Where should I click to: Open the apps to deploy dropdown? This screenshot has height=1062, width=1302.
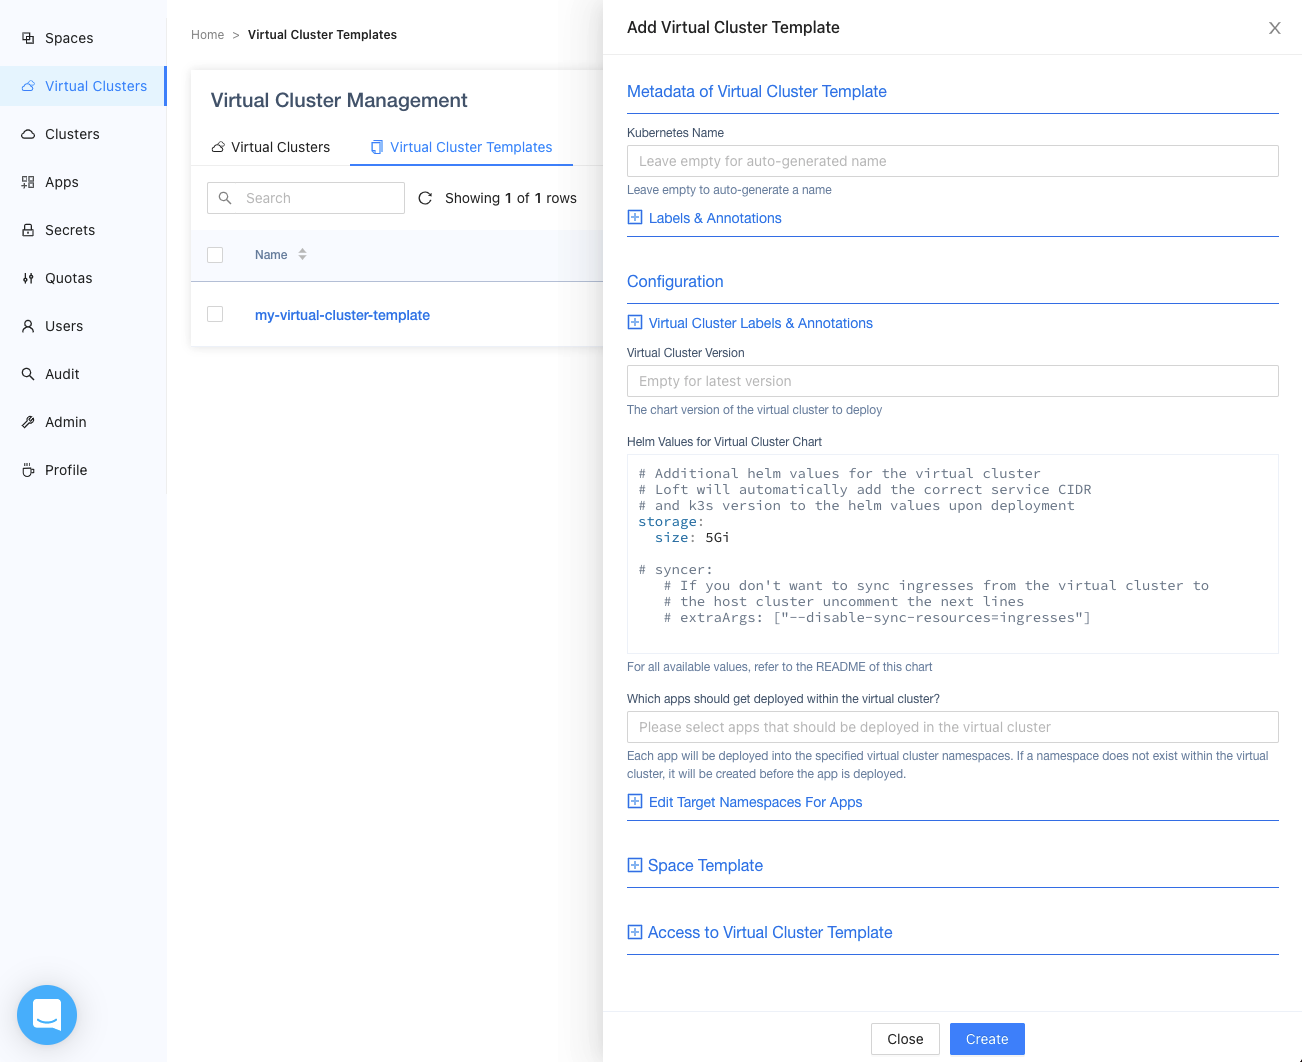[952, 727]
